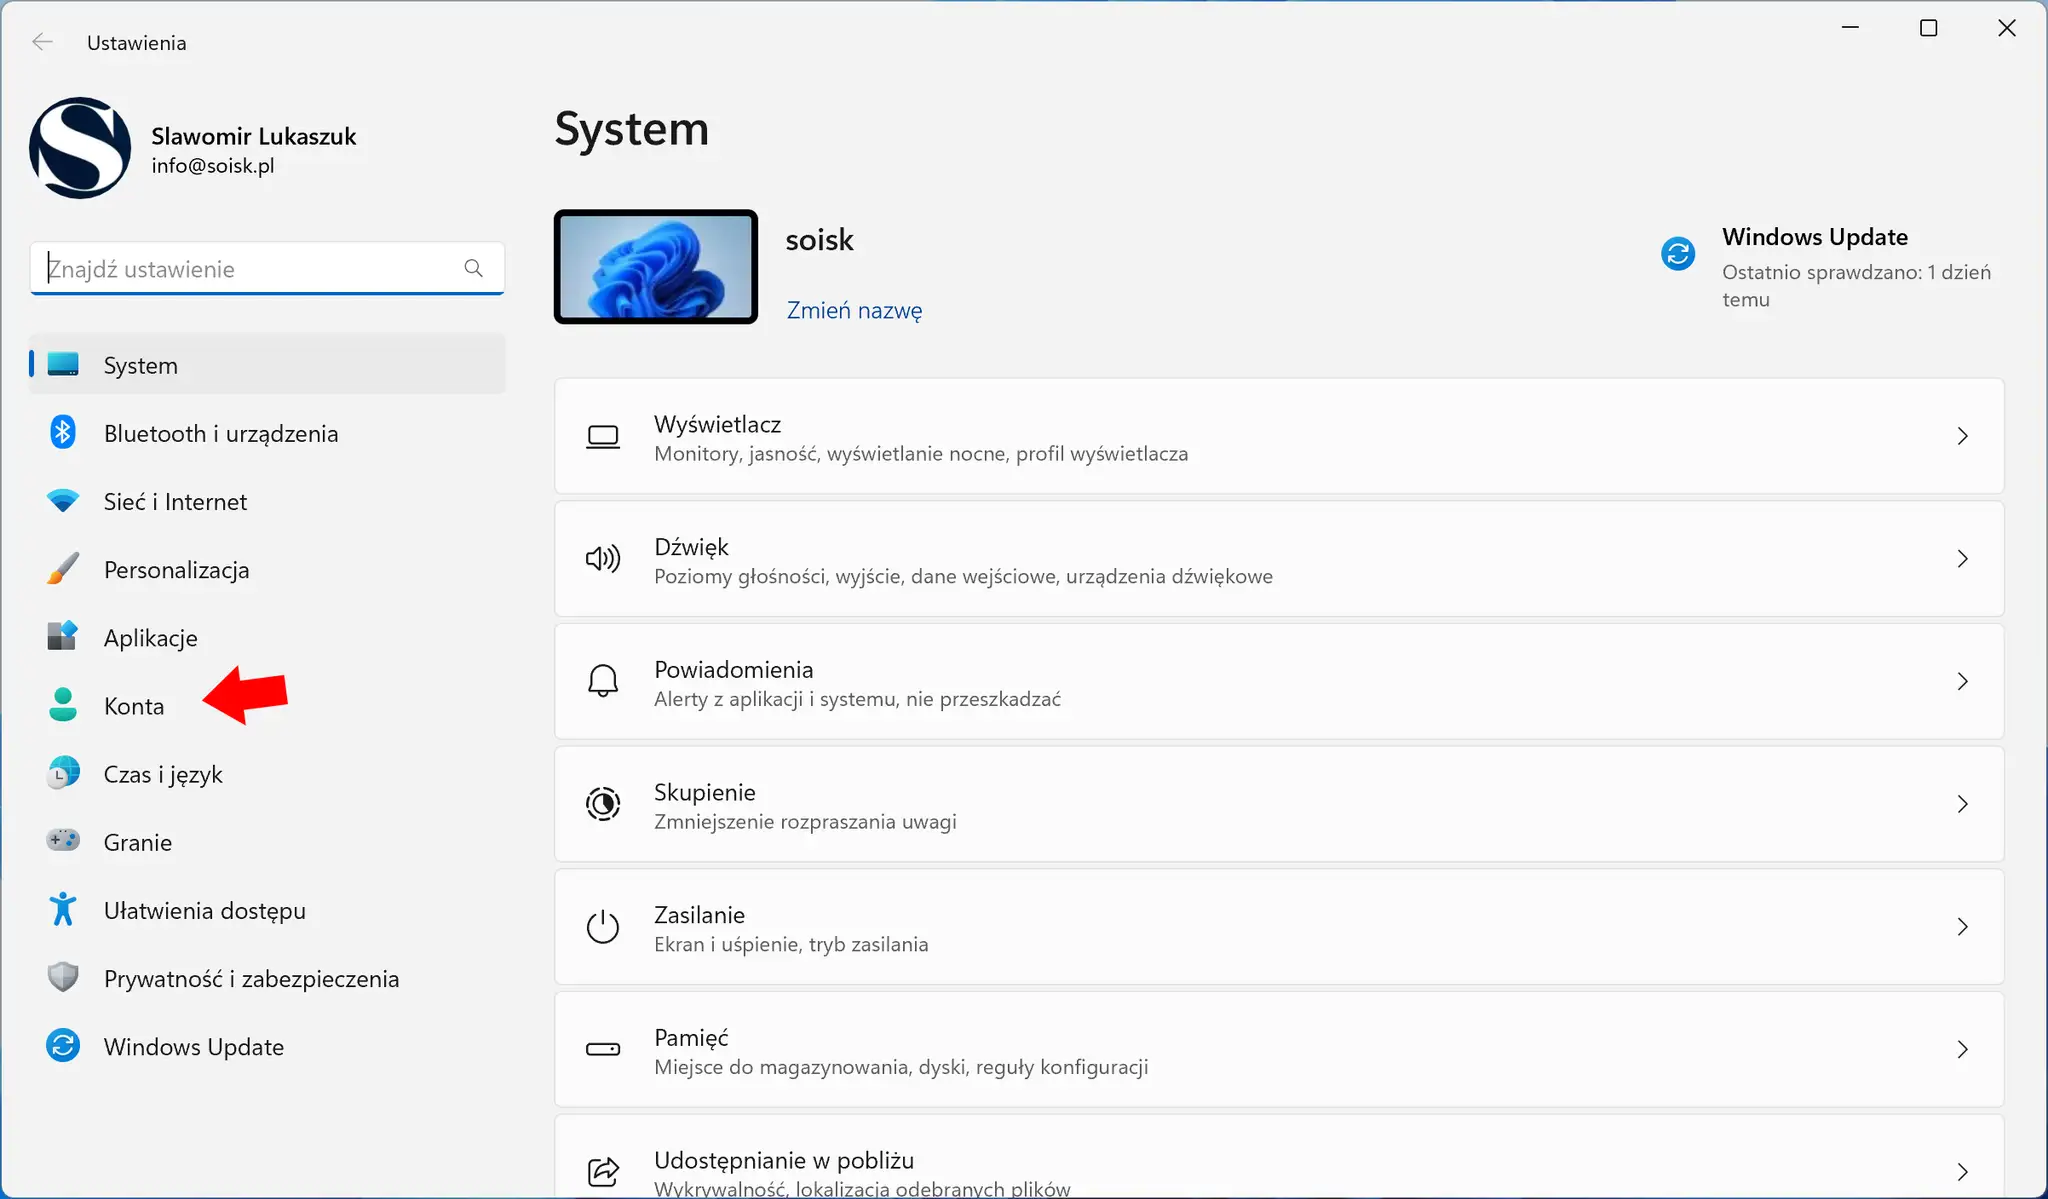2048x1199 pixels.
Task: Open Aplikacje using its sidebar icon
Action: click(62, 637)
